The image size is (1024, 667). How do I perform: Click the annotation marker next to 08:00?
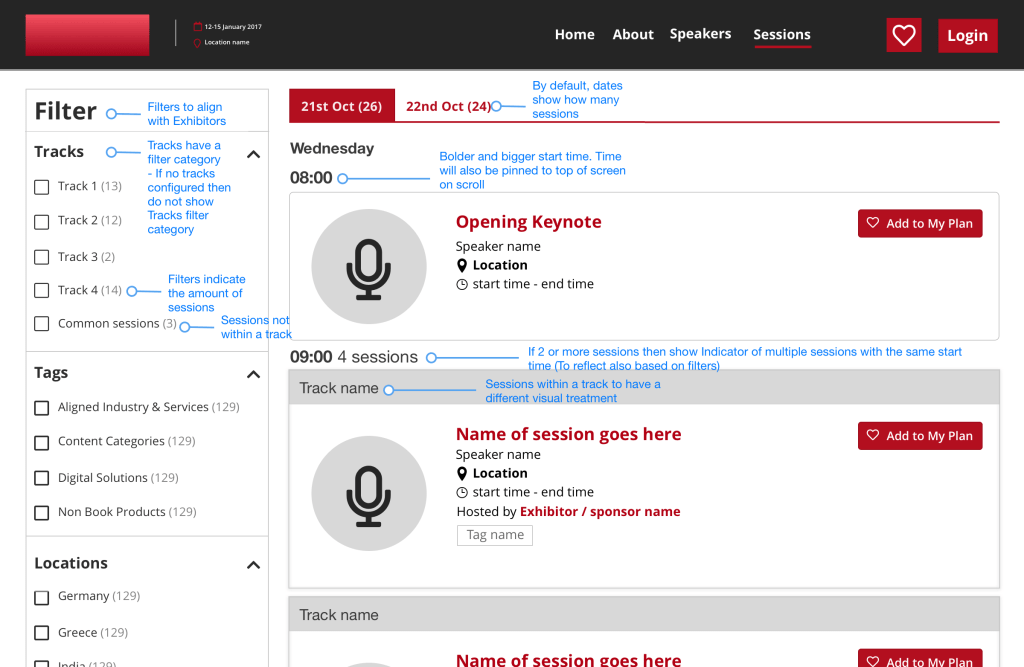(342, 179)
